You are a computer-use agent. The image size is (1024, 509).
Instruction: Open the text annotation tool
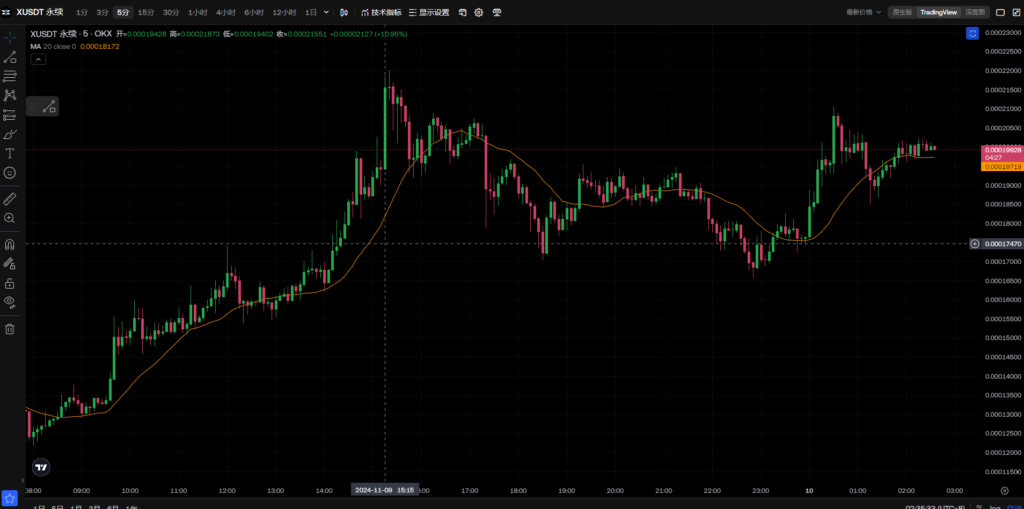(10, 153)
